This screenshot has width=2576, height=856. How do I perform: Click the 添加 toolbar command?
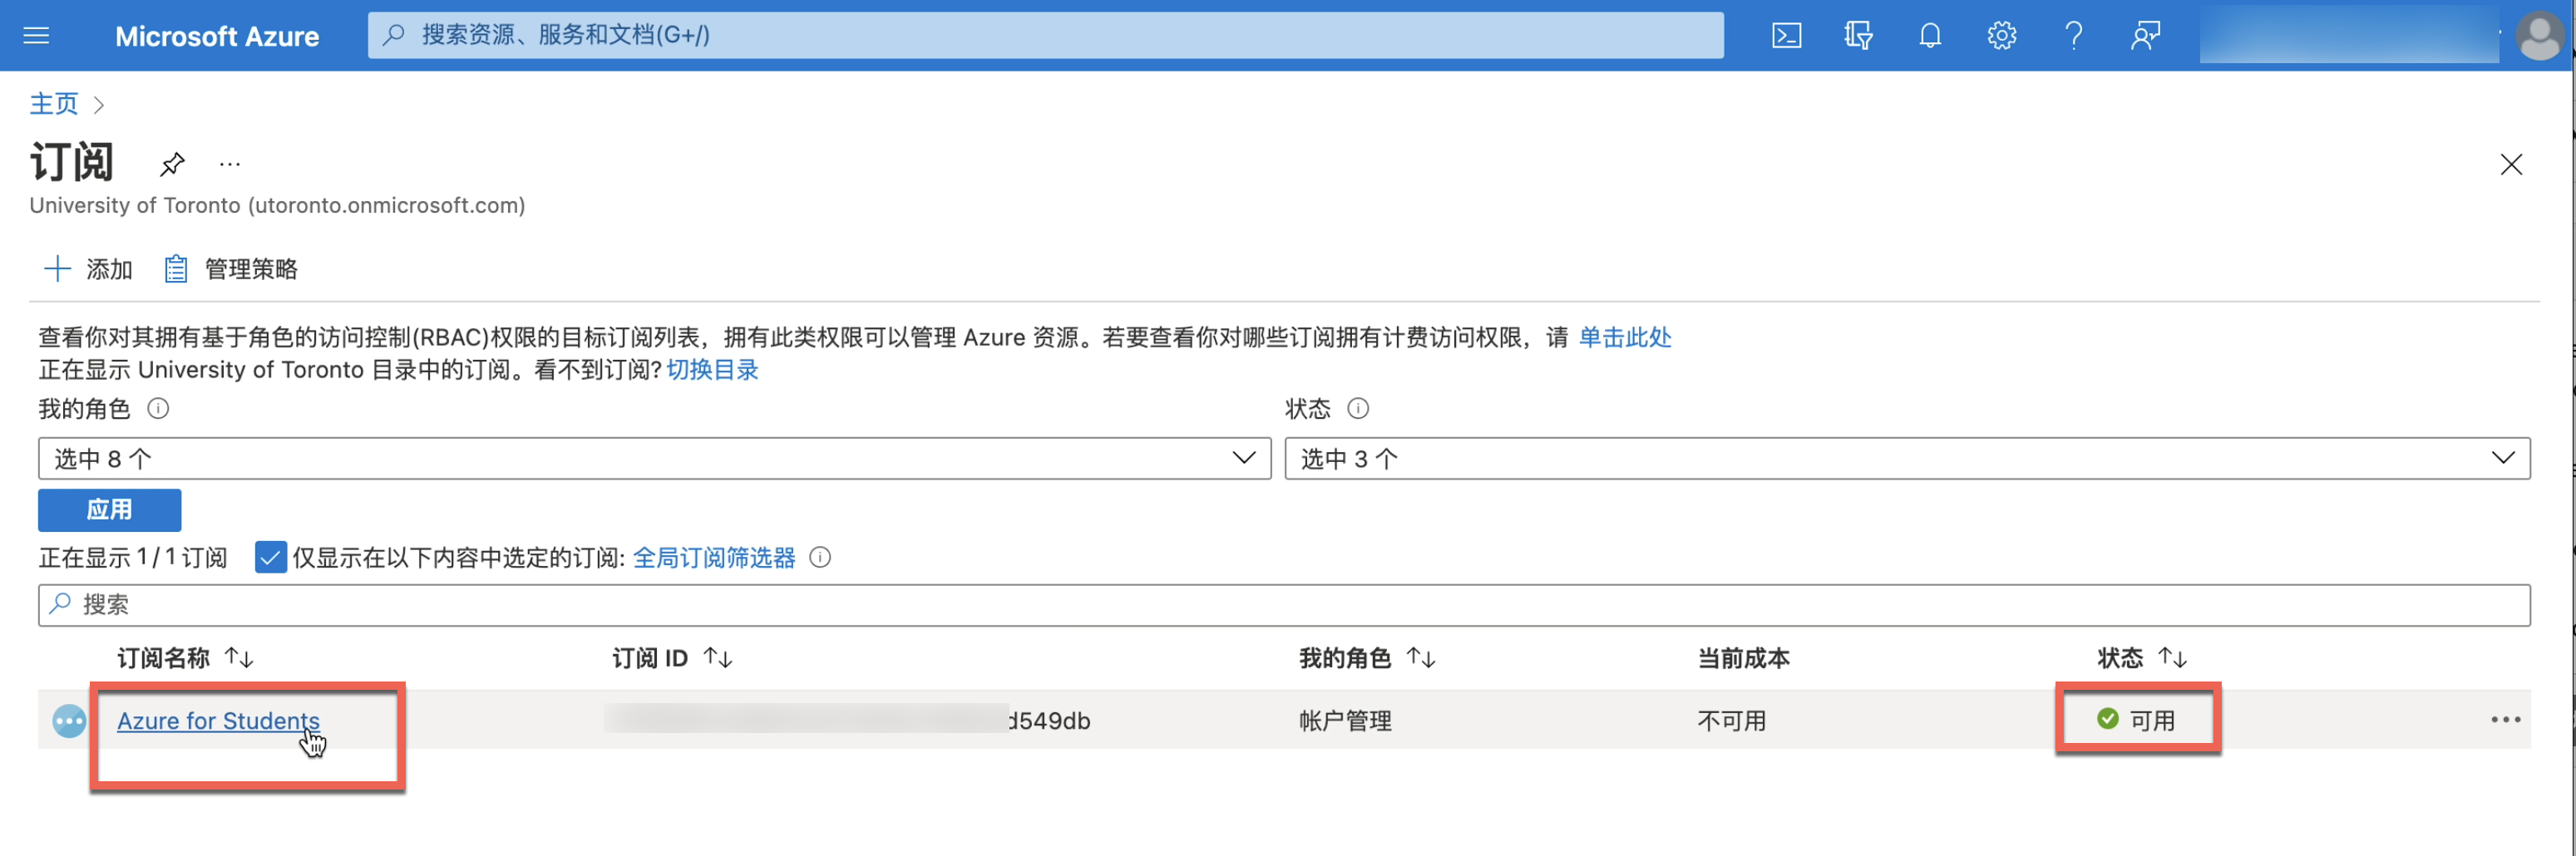pyautogui.click(x=89, y=269)
